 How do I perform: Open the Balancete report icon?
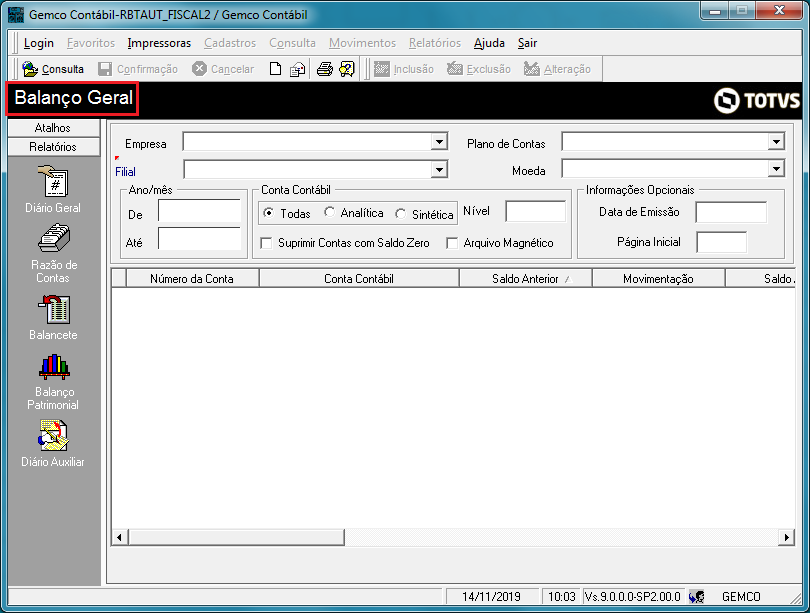click(x=54, y=309)
